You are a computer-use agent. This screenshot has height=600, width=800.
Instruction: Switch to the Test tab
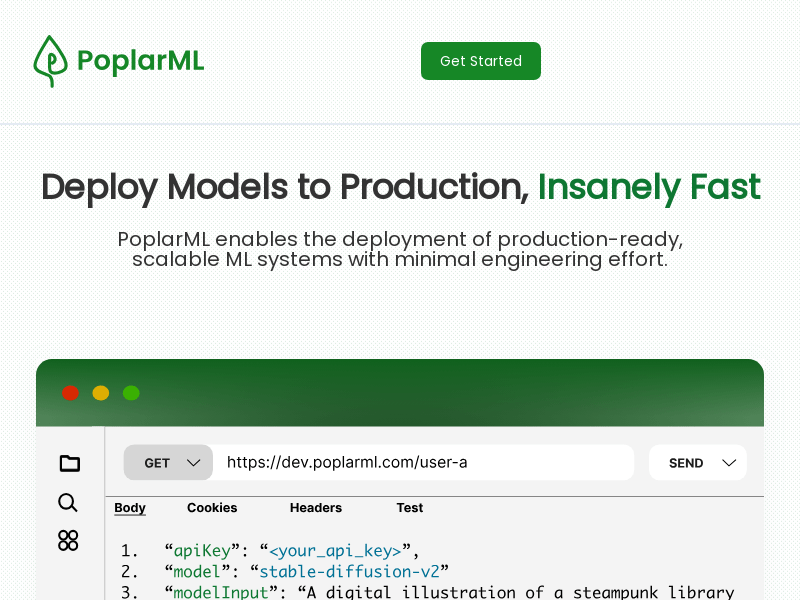pyautogui.click(x=410, y=508)
